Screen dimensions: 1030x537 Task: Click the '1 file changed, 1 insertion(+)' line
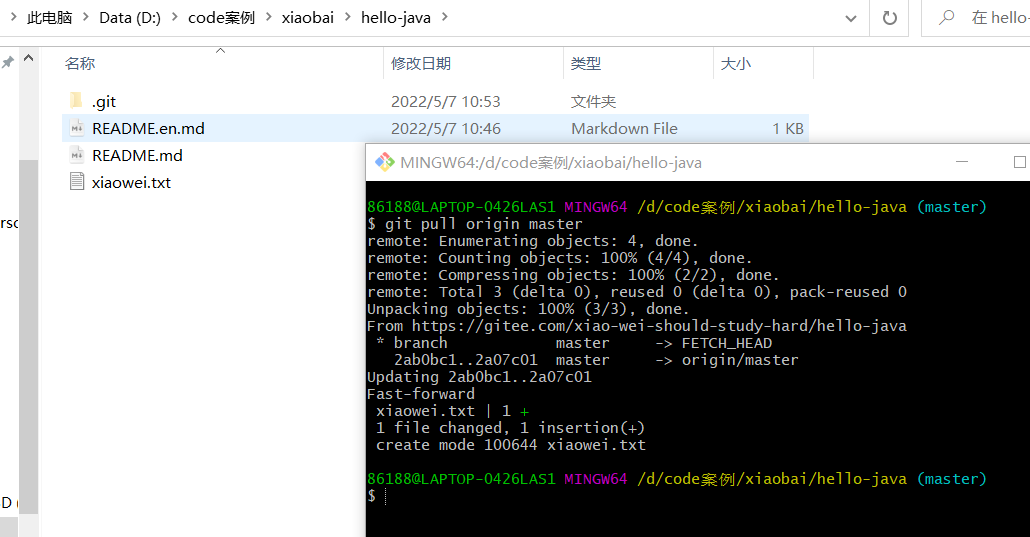[510, 428]
